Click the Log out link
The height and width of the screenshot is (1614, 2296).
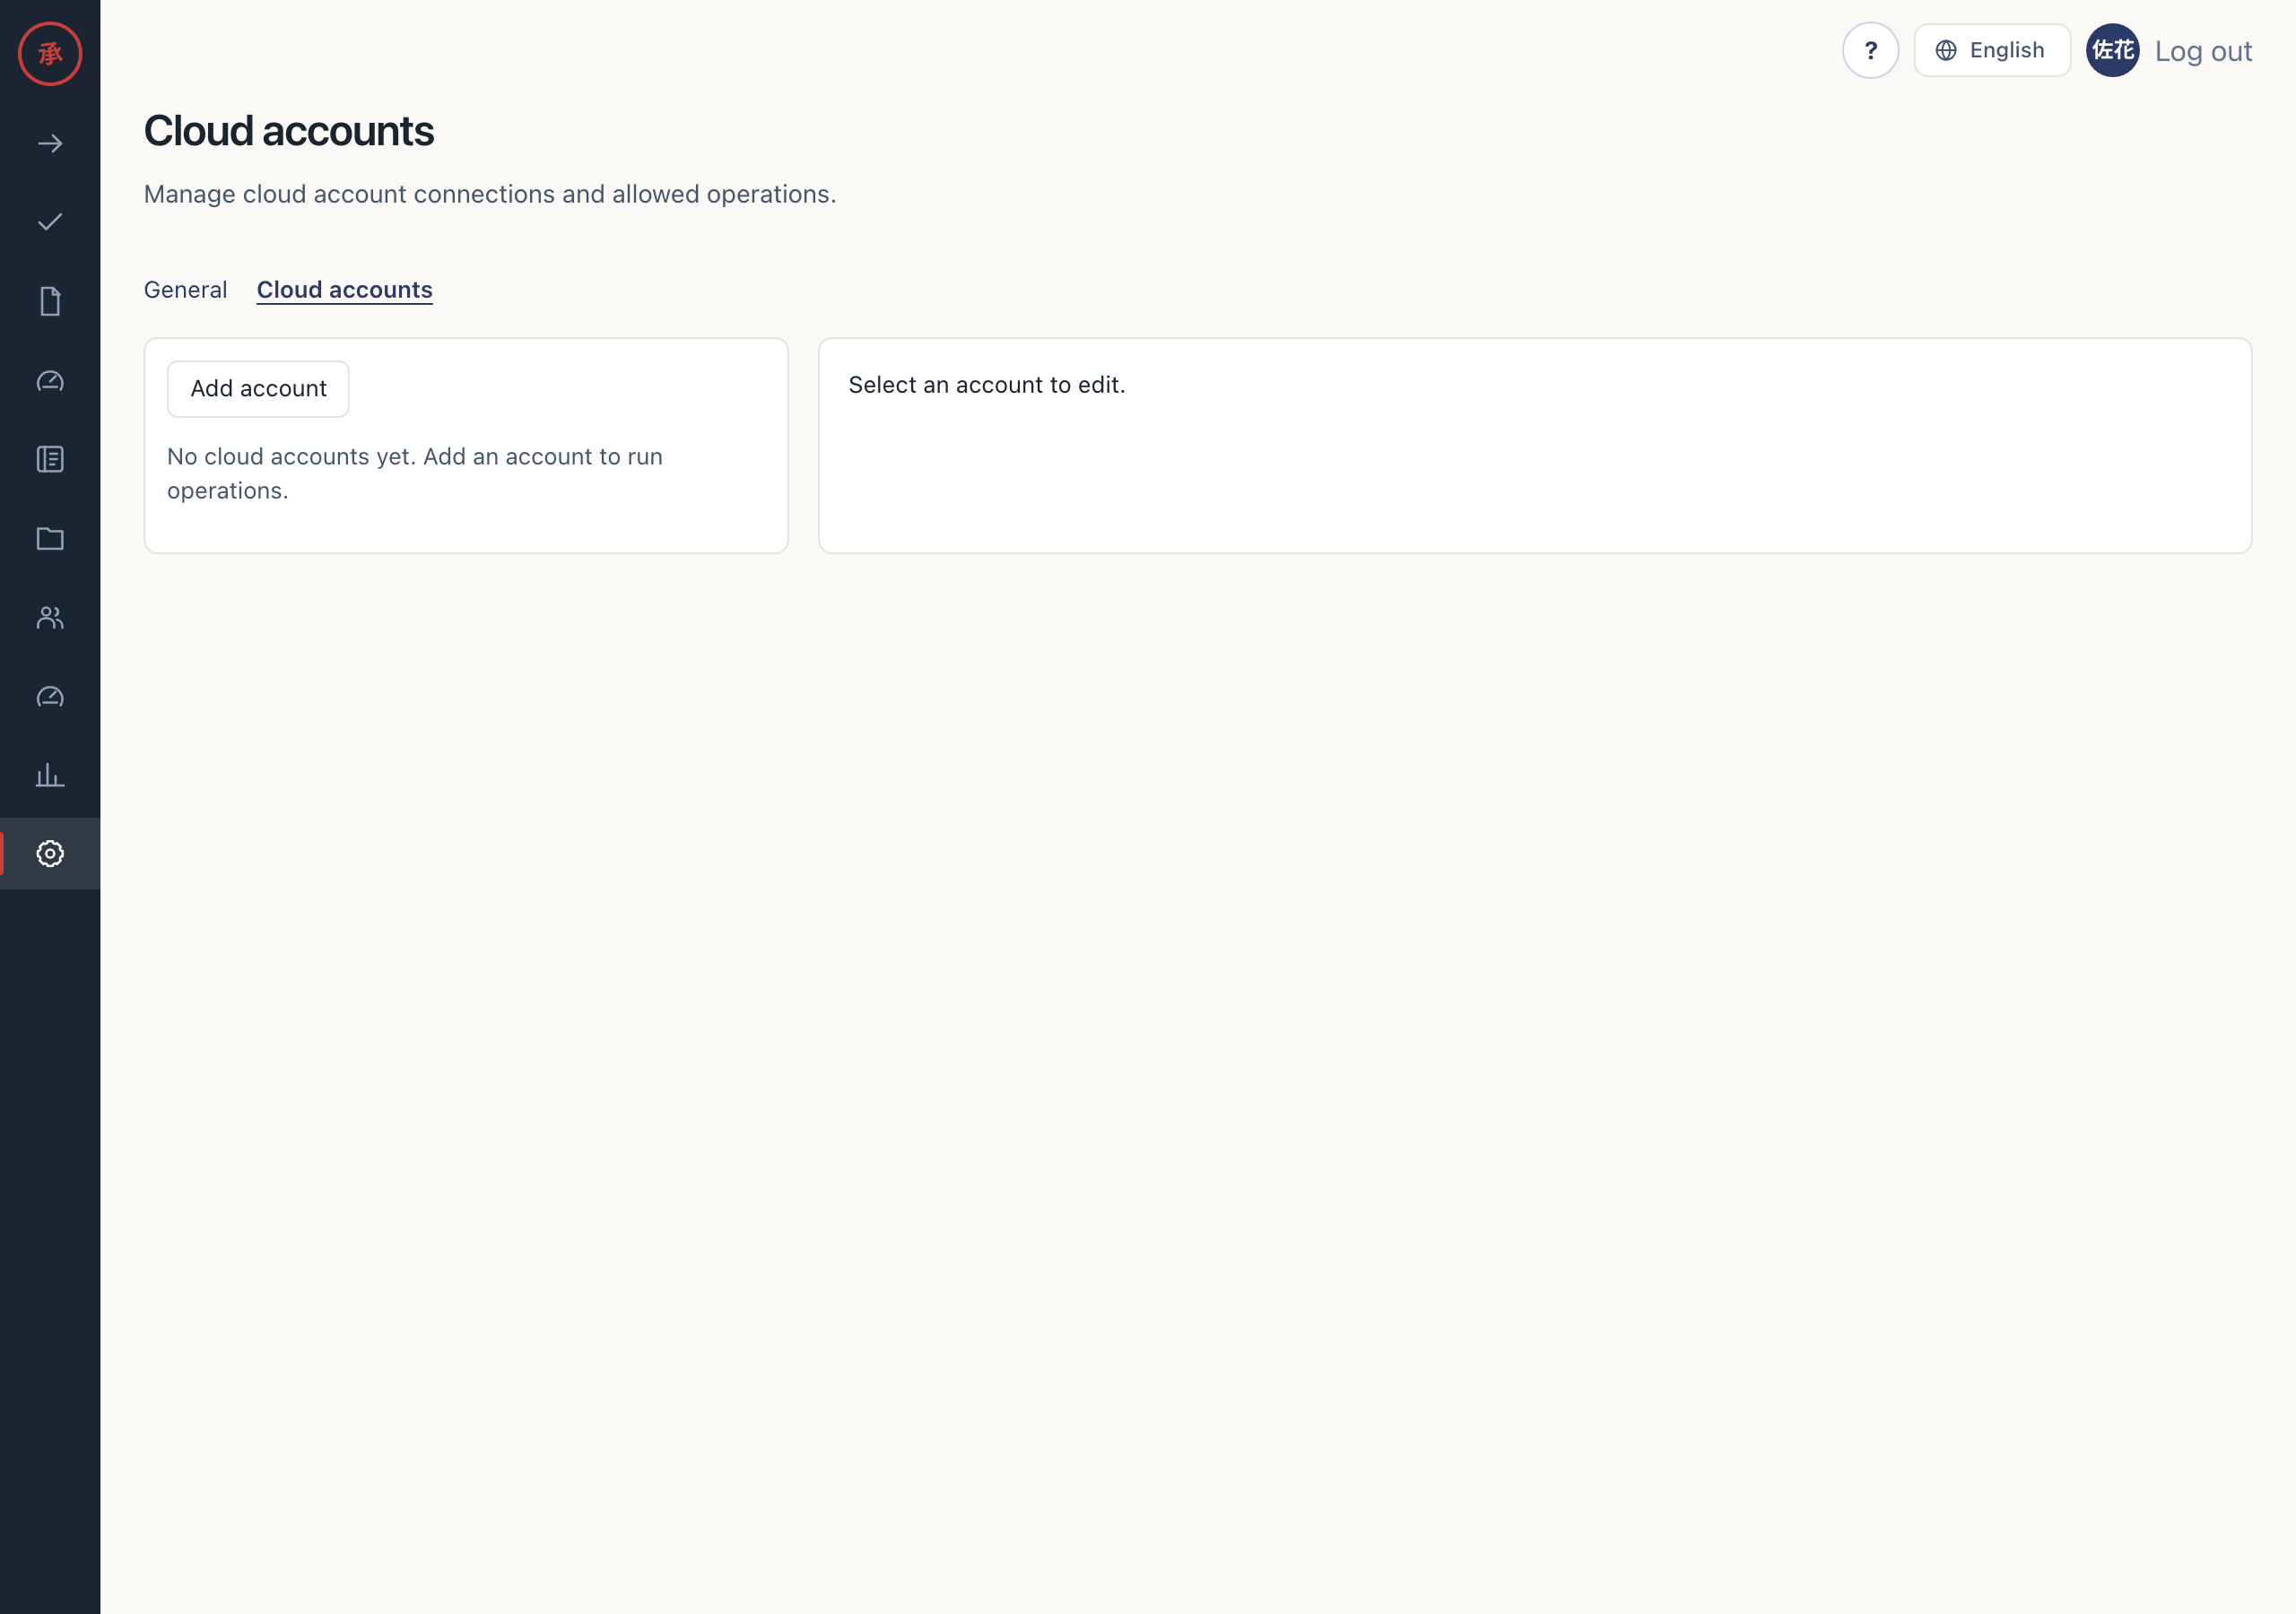pos(2203,51)
